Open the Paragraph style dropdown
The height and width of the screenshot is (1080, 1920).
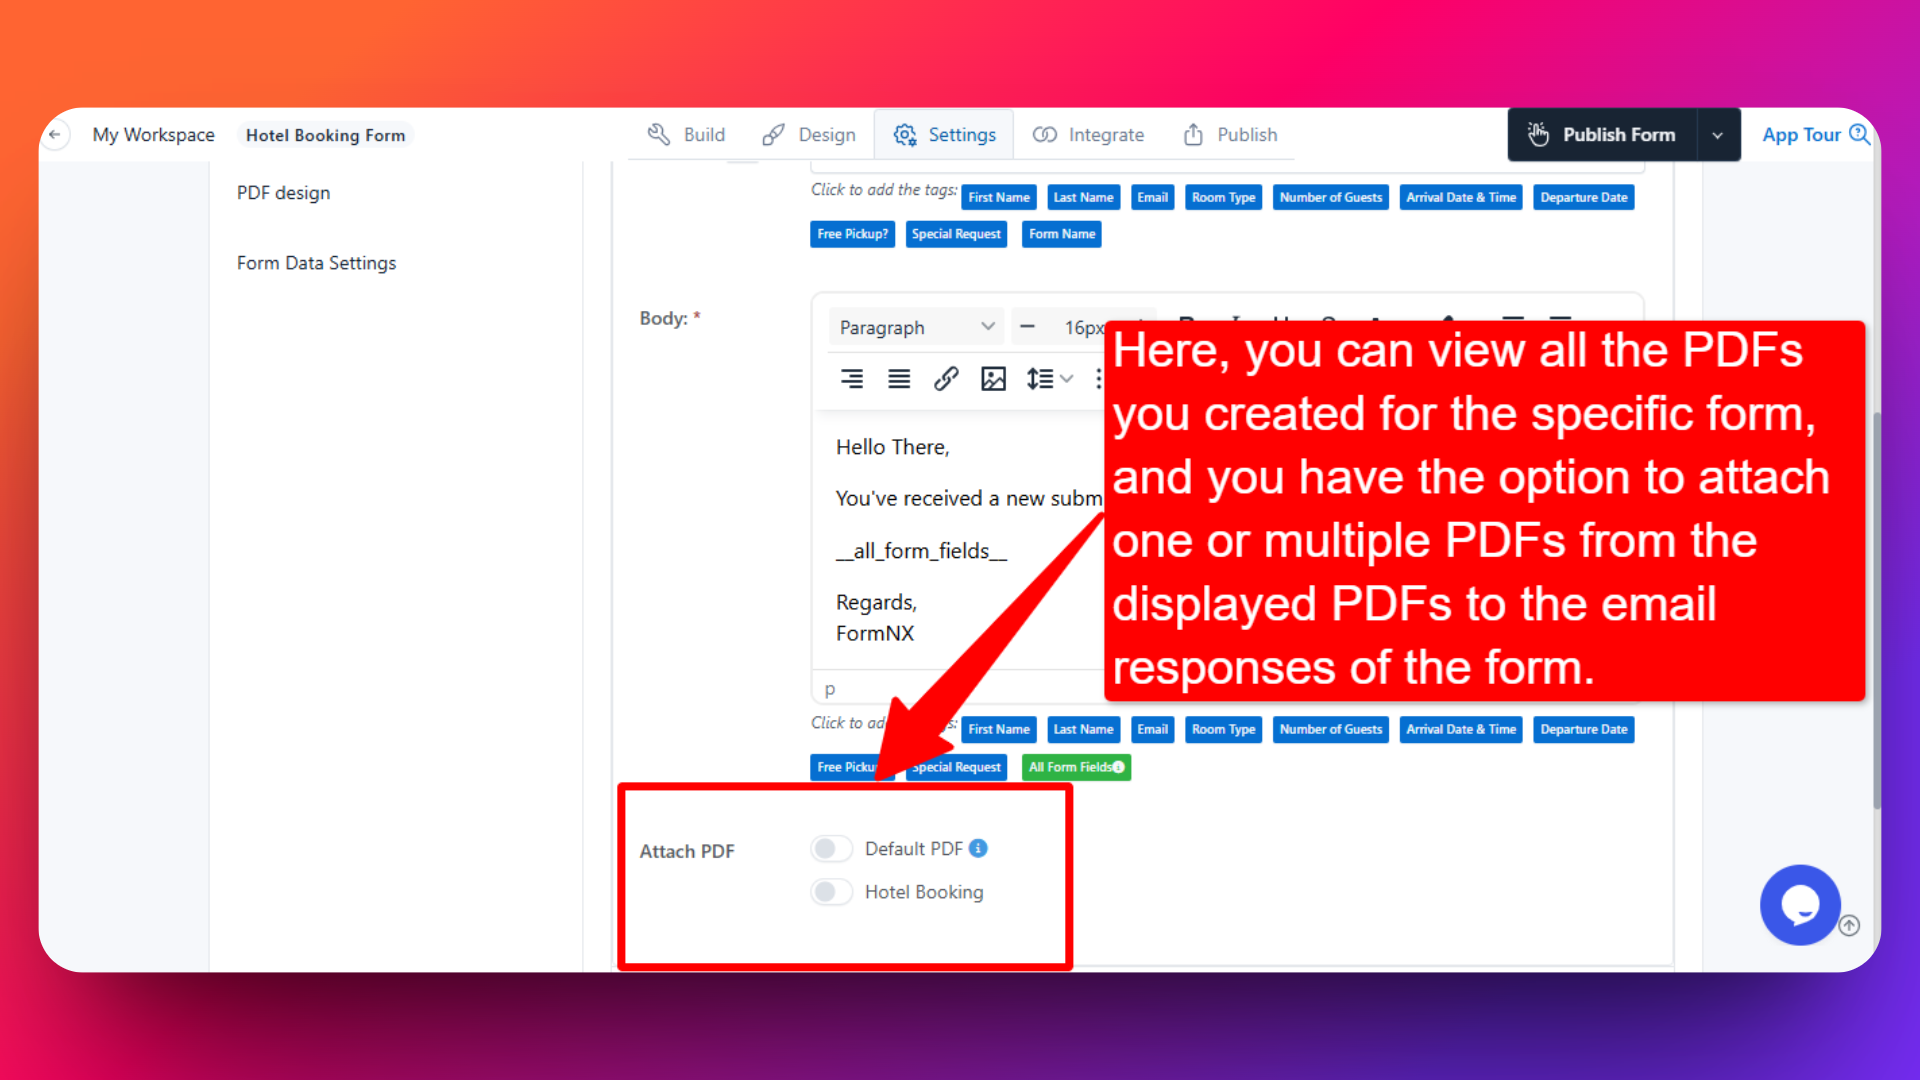click(x=916, y=327)
